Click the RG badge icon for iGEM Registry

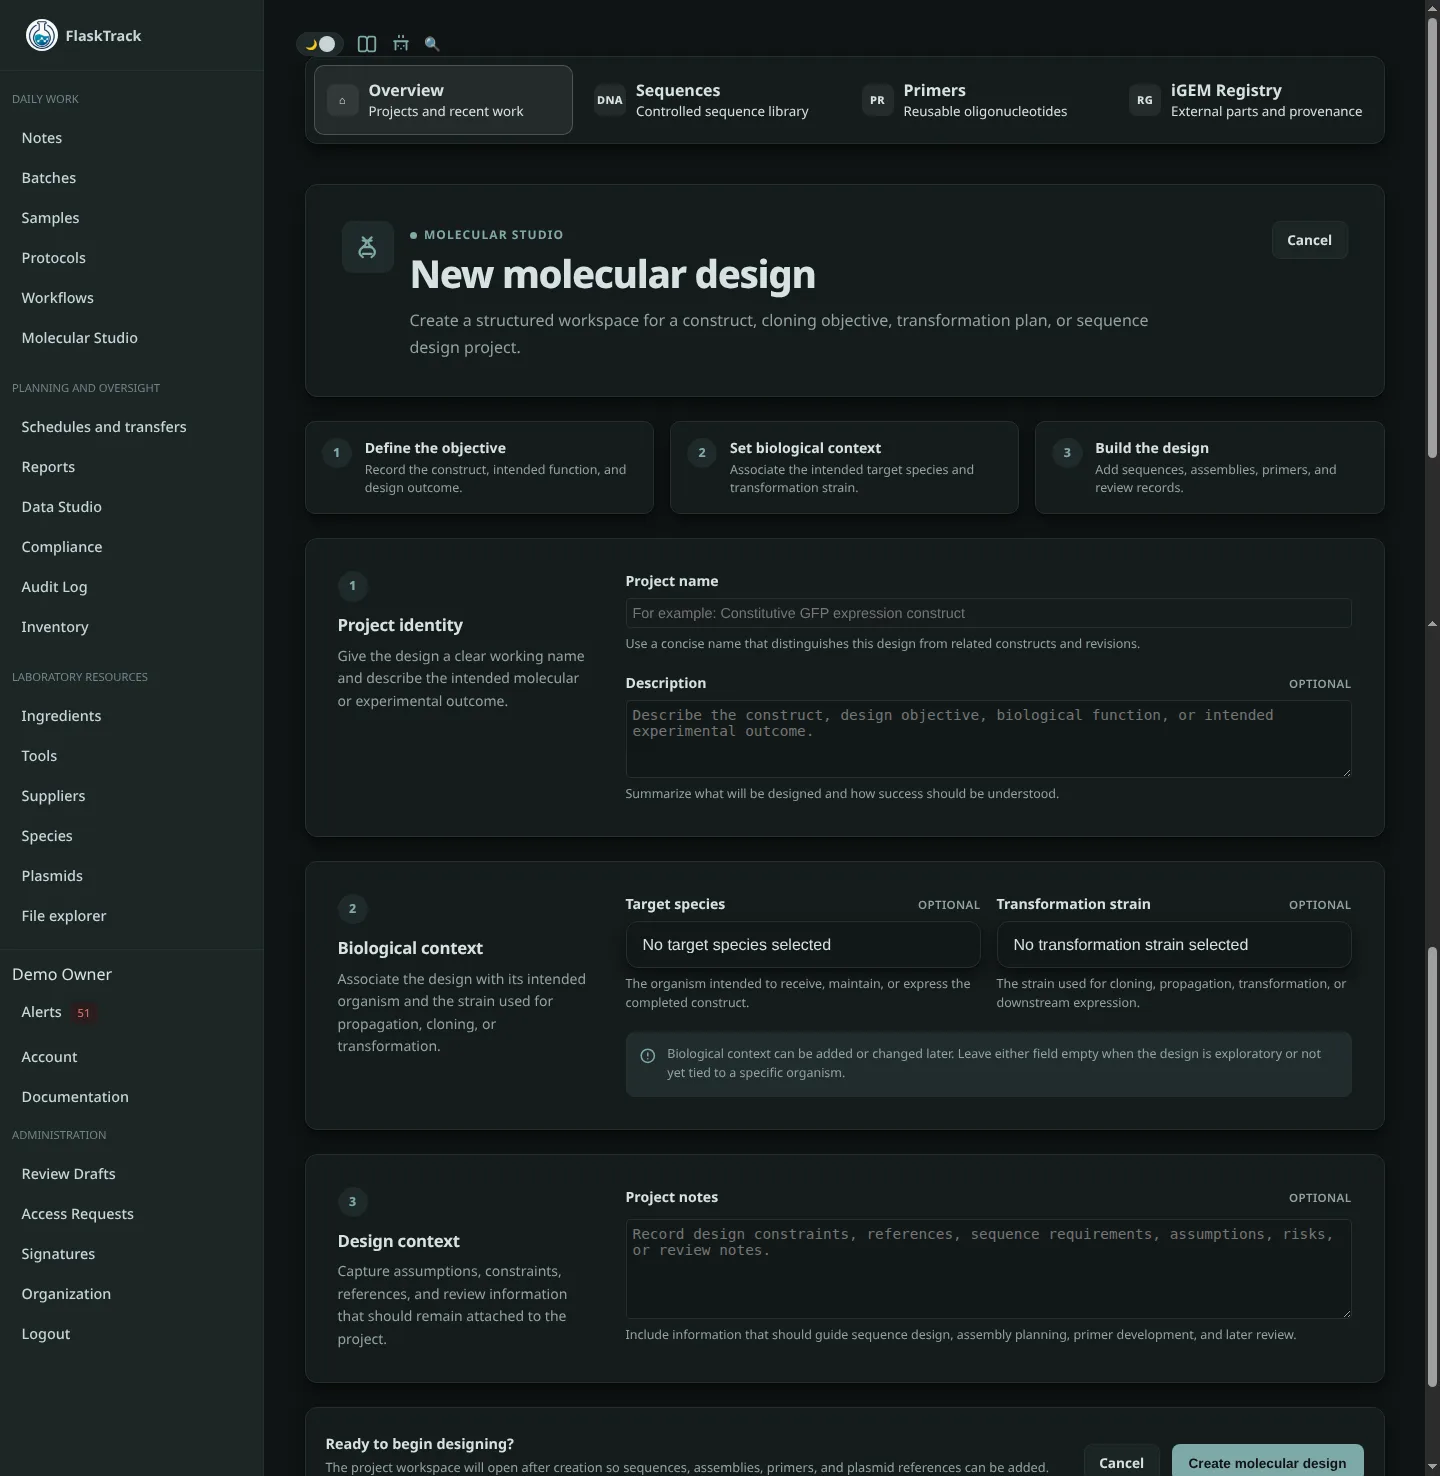[x=1145, y=100]
